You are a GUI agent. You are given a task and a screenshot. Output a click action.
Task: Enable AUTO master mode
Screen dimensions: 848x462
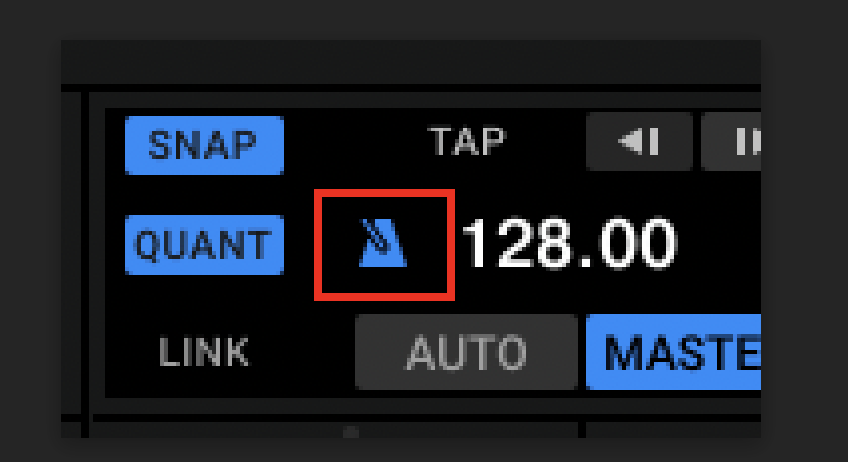click(466, 352)
